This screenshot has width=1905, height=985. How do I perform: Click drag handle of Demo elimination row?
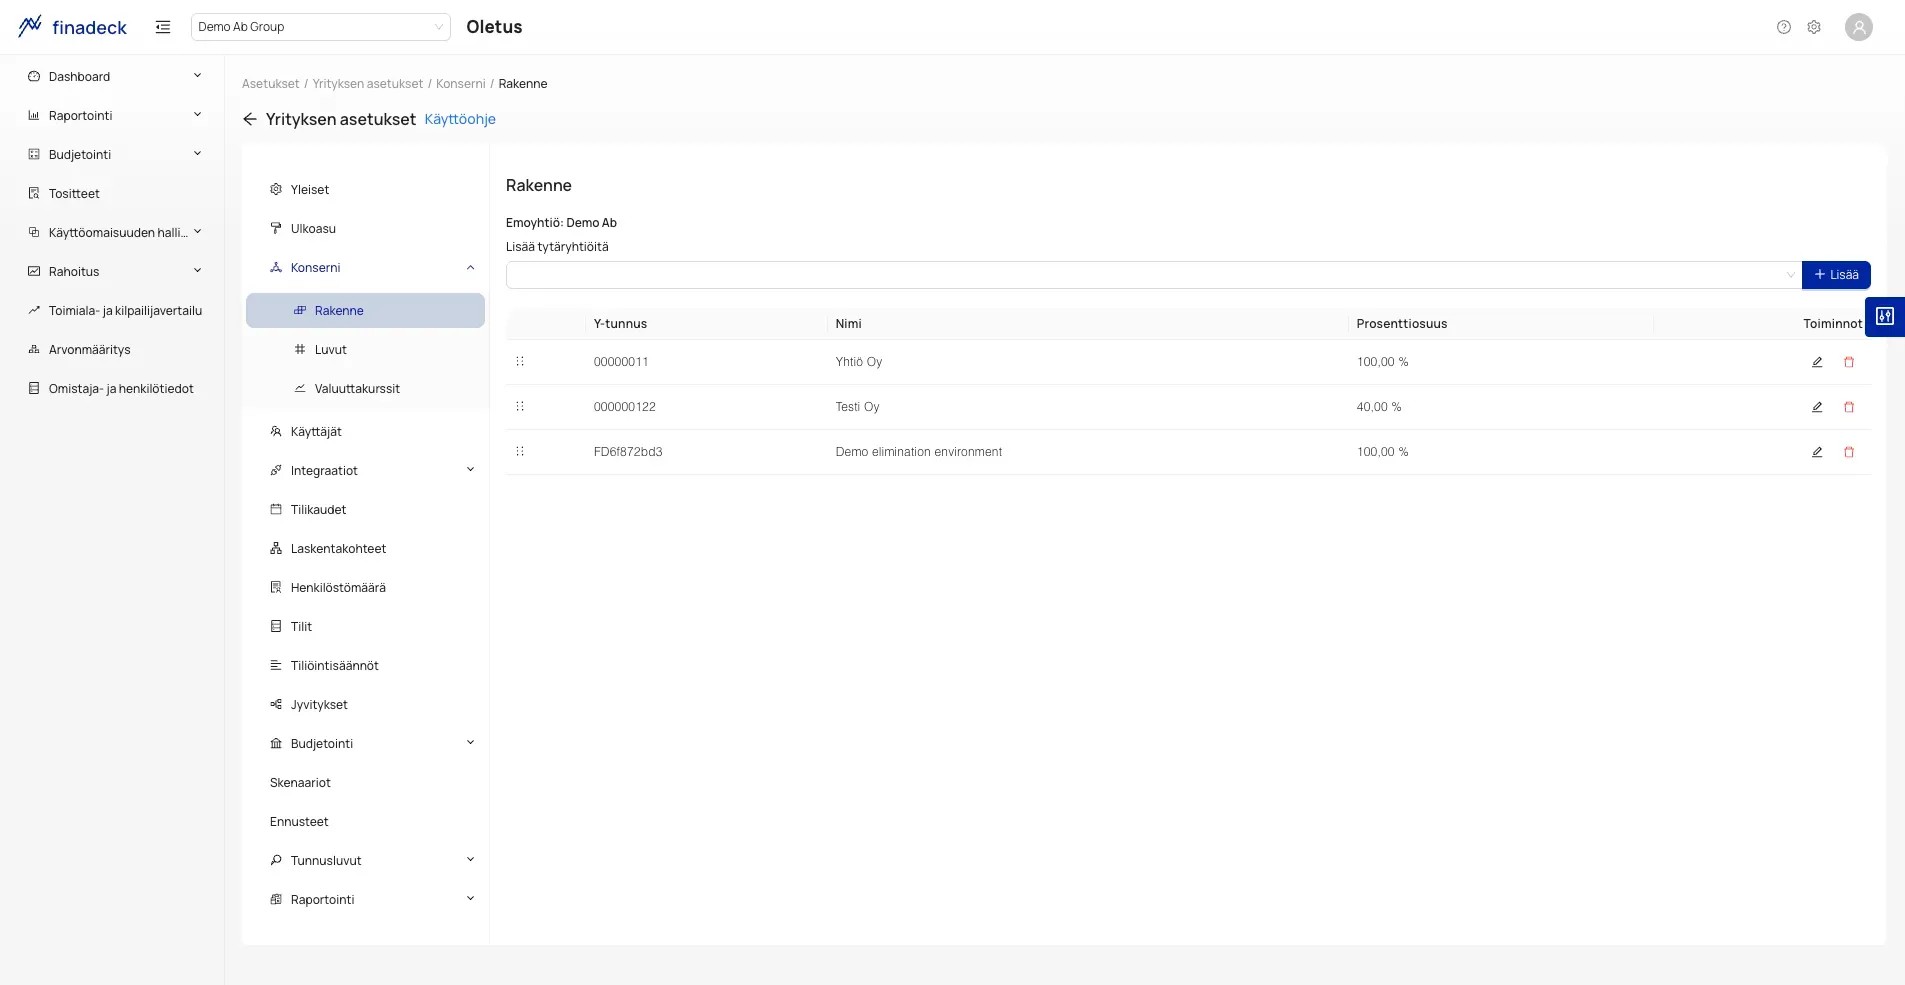tap(520, 451)
